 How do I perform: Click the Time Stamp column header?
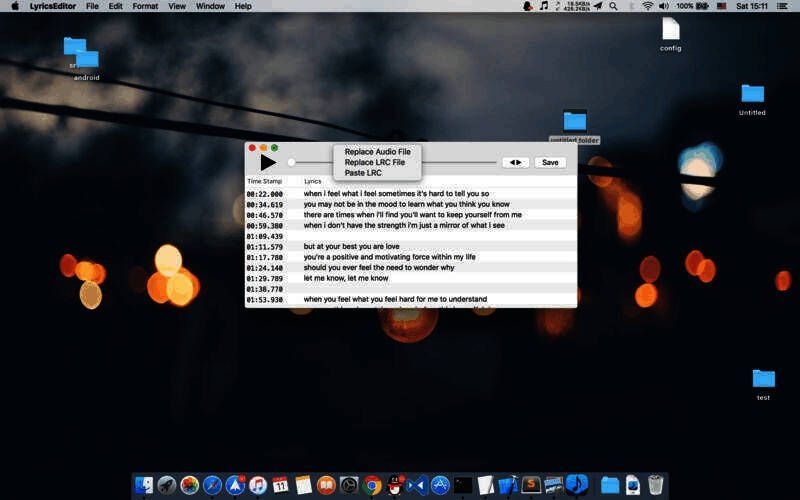coord(265,181)
